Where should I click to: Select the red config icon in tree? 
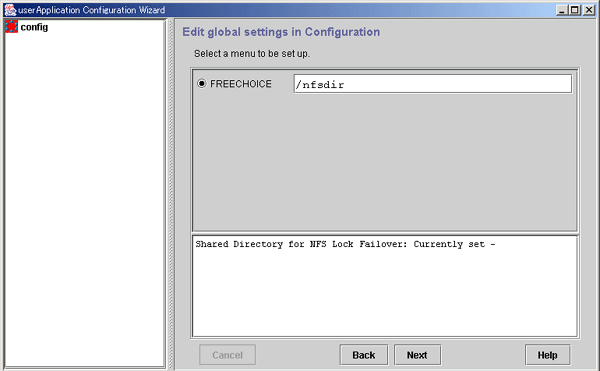11,27
